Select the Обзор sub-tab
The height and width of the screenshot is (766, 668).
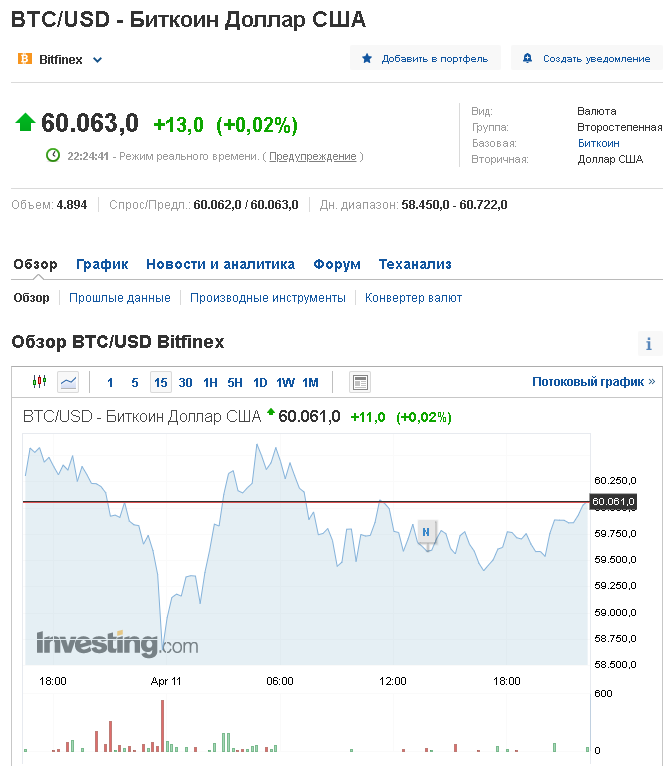31,298
